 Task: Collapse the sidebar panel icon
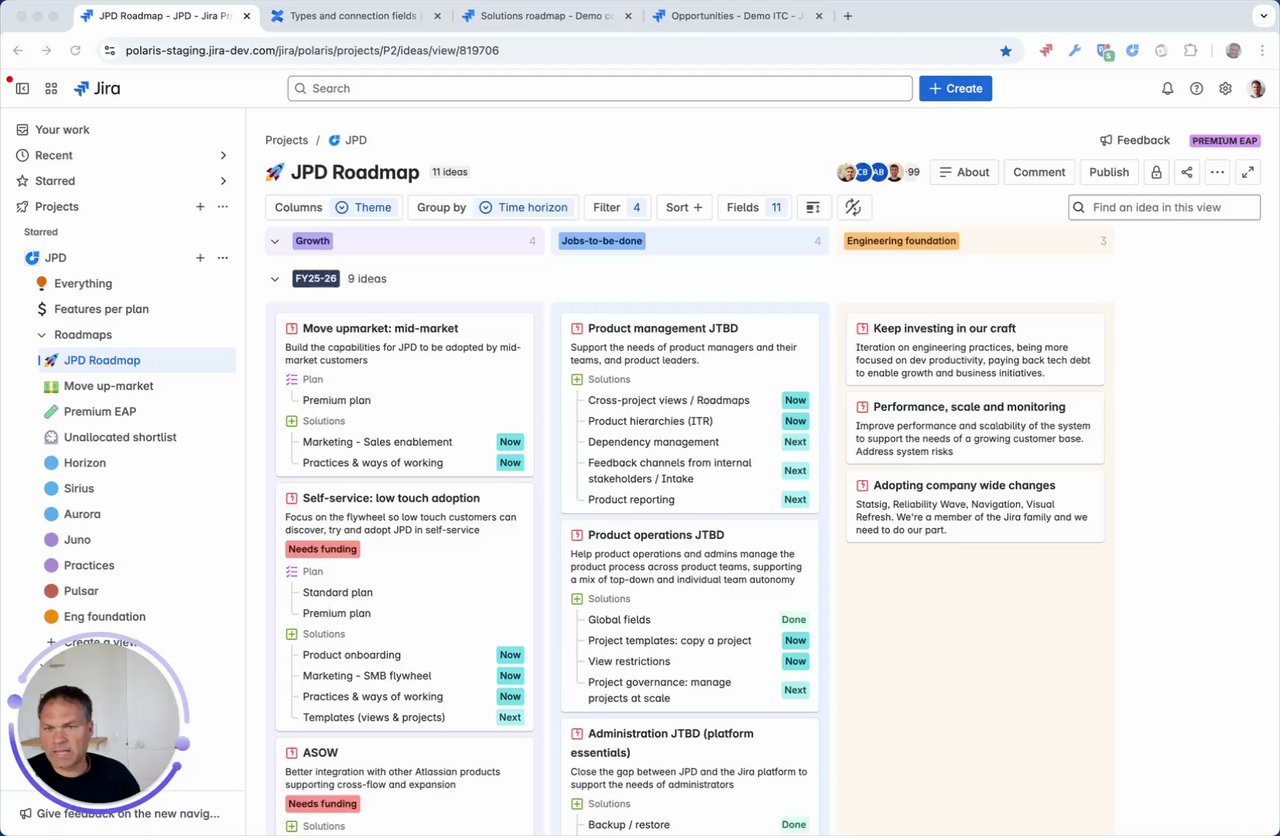[22, 88]
